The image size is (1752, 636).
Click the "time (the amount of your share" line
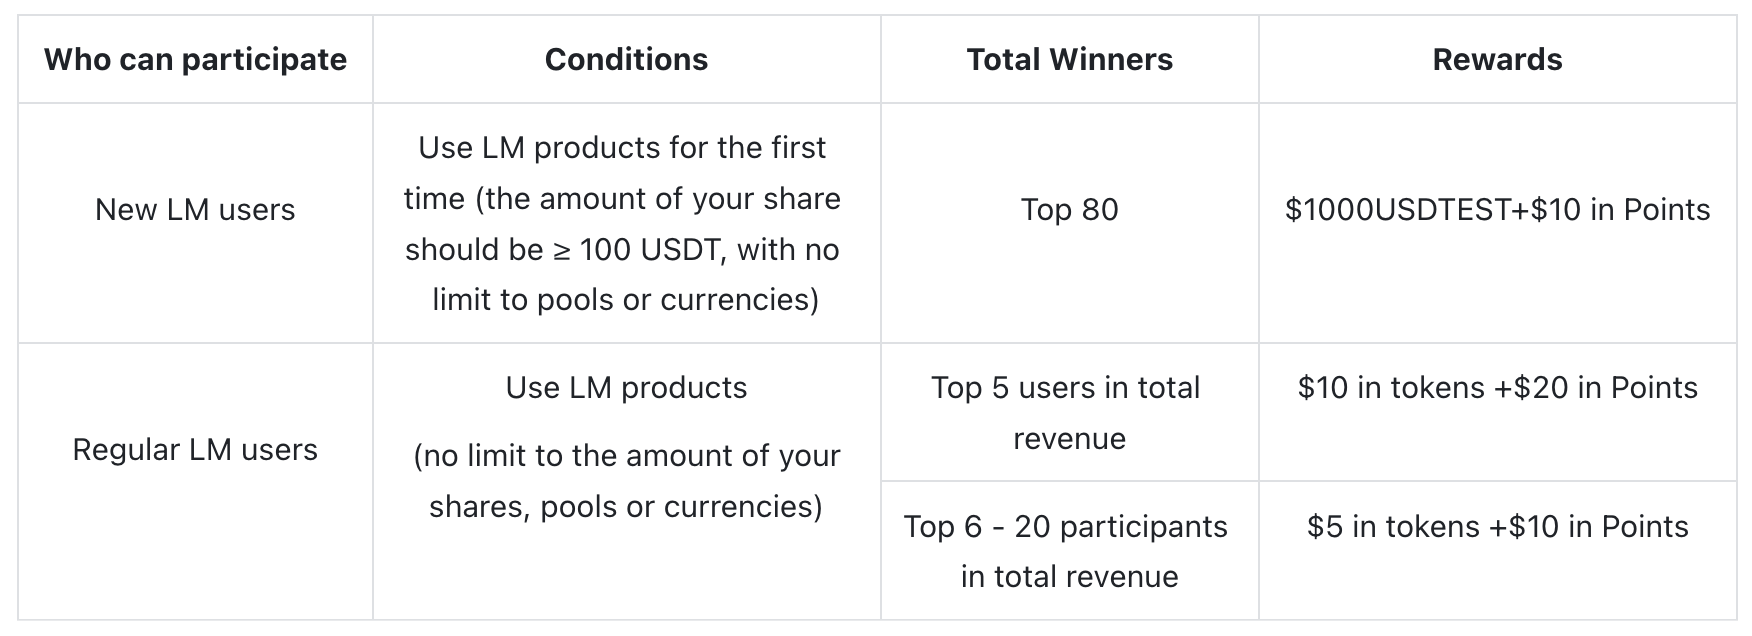coord(622,198)
